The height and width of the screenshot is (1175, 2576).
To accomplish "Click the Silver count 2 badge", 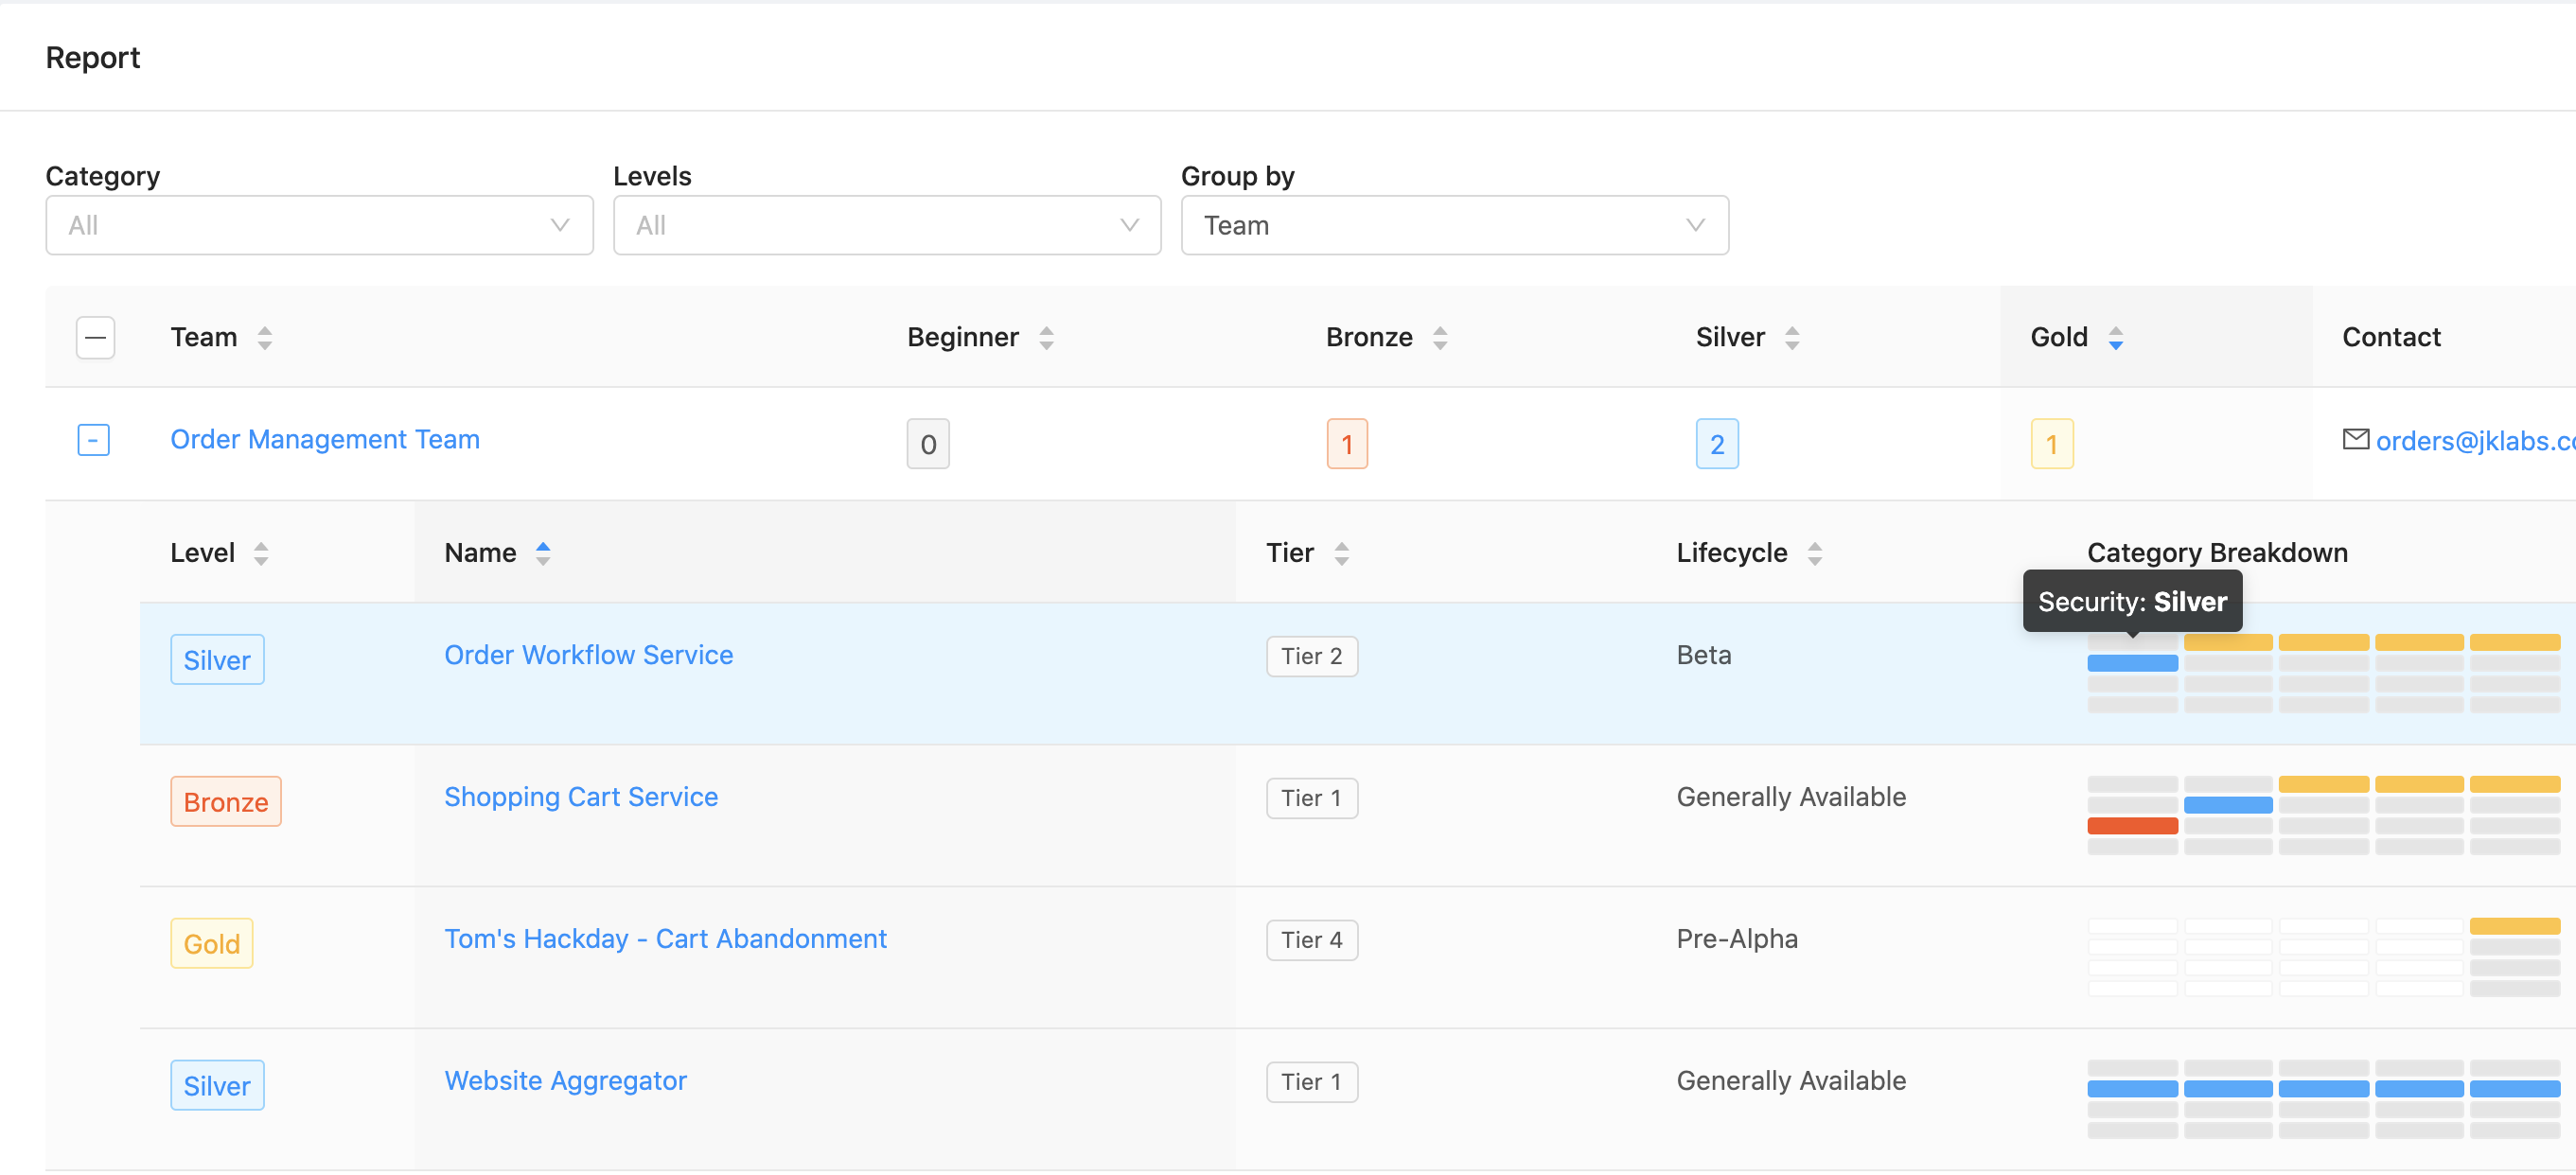I will (x=1717, y=444).
